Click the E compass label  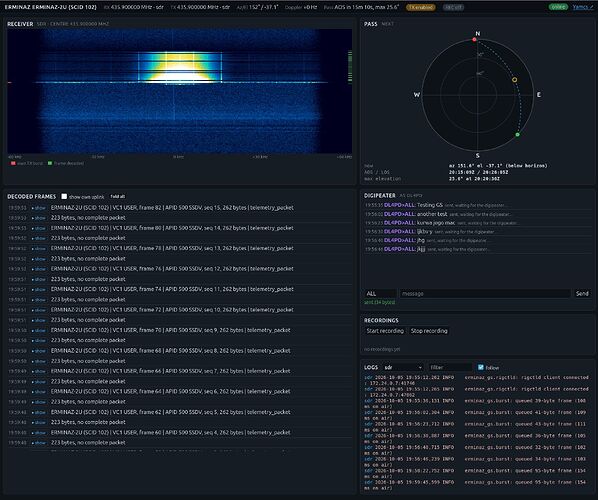click(x=539, y=95)
